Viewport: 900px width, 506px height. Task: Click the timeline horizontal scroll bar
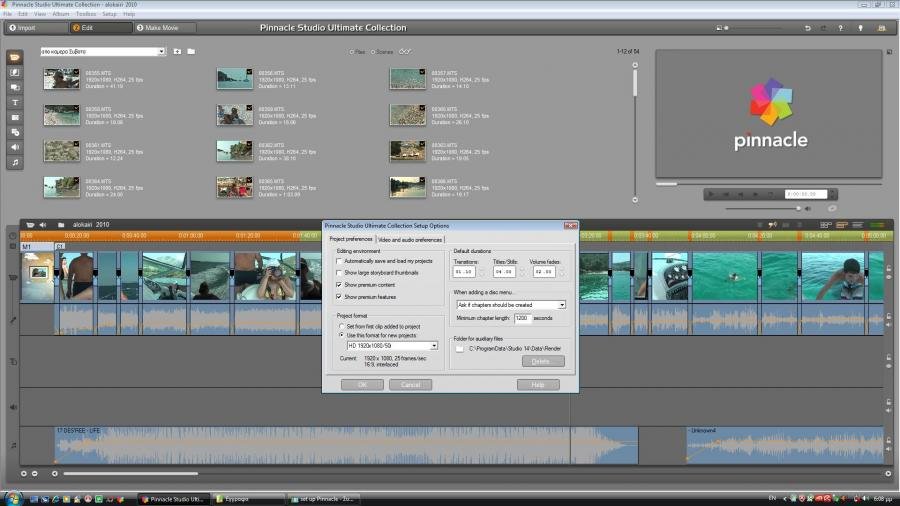pyautogui.click(x=131, y=474)
